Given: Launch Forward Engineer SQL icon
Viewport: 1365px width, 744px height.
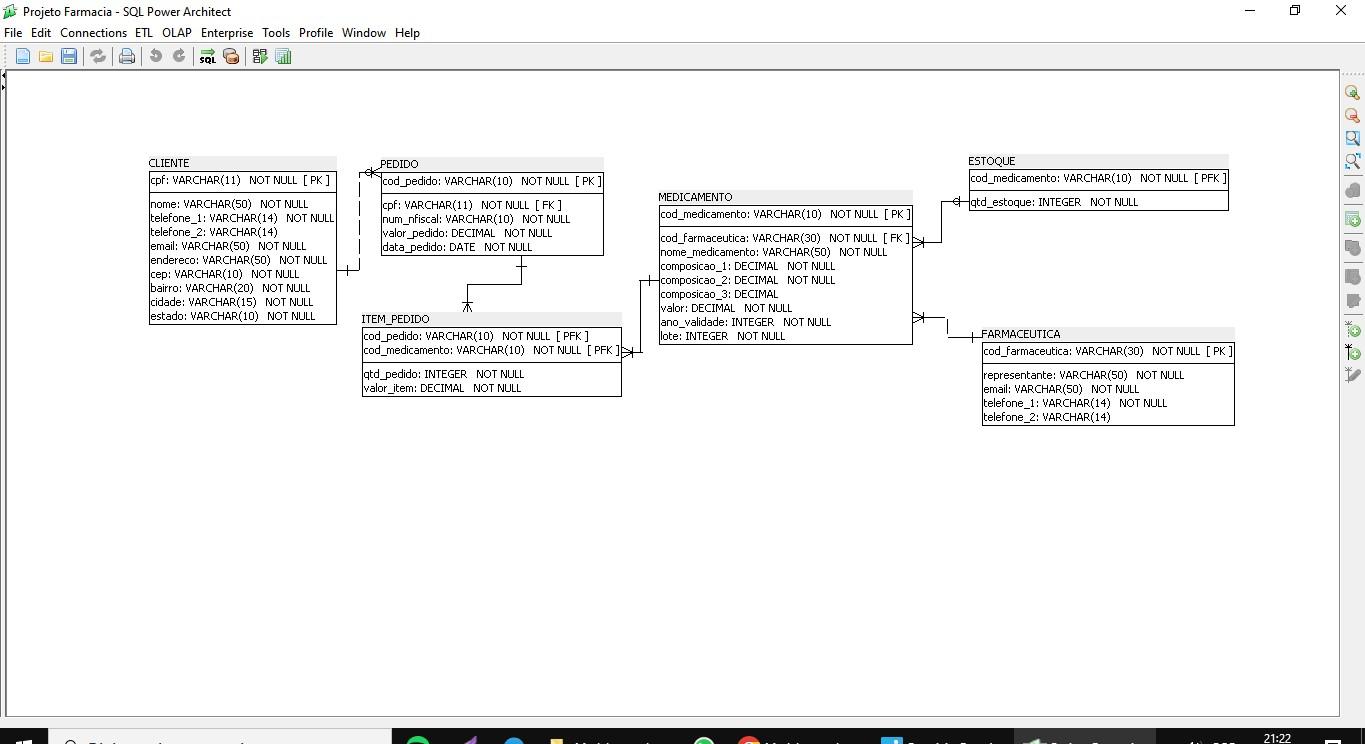Looking at the screenshot, I should tap(207, 57).
